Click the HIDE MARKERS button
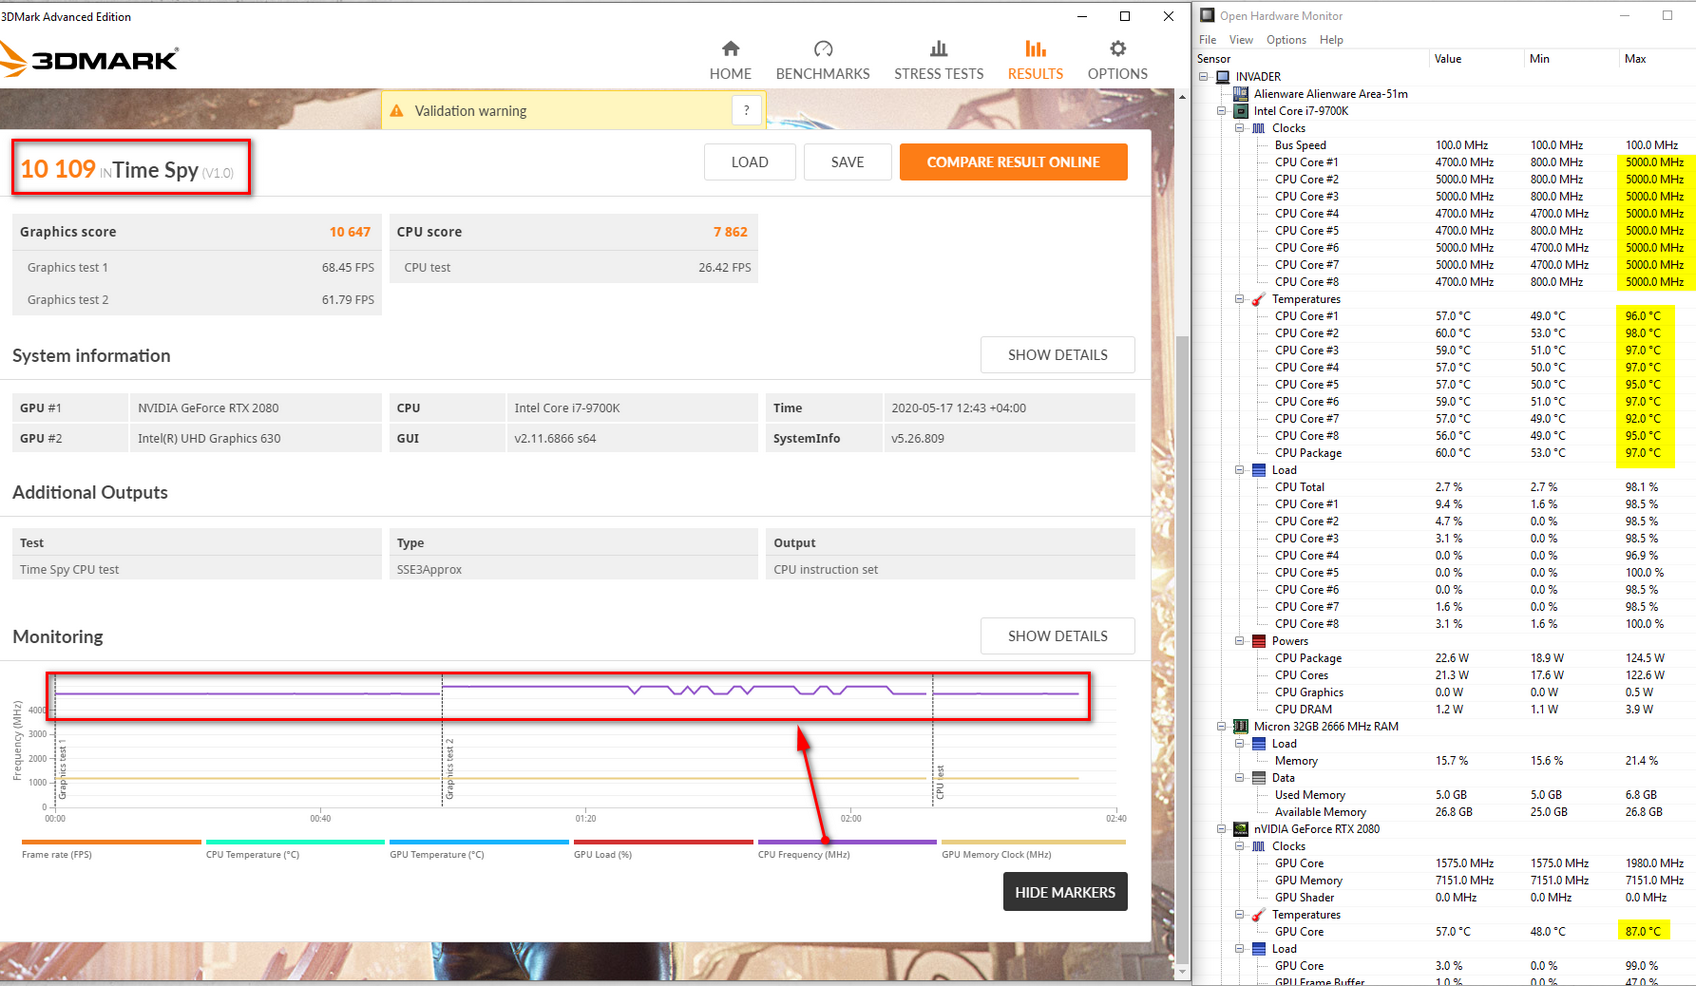1696x986 pixels. click(x=1065, y=892)
